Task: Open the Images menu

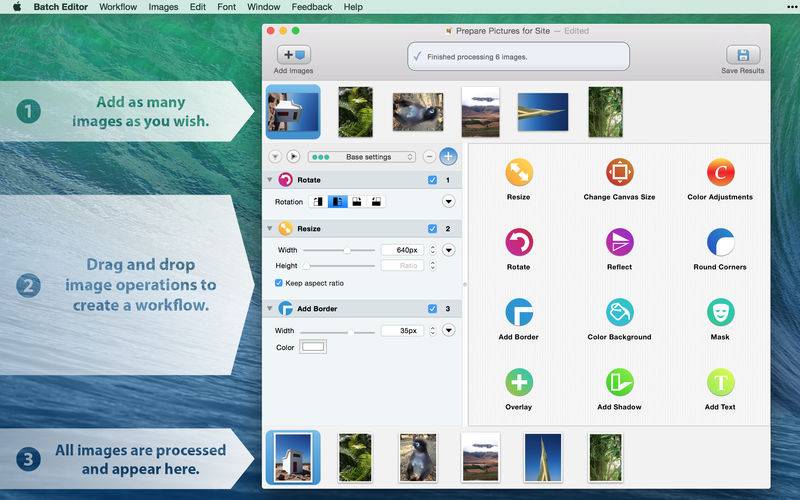Action: click(163, 7)
